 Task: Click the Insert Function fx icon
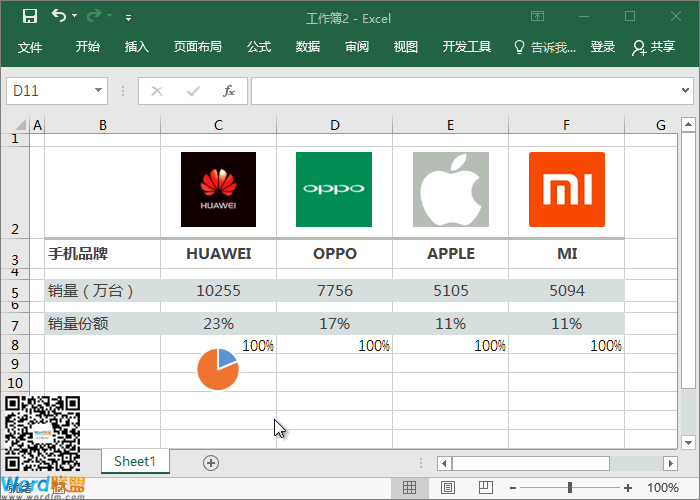coord(229,91)
